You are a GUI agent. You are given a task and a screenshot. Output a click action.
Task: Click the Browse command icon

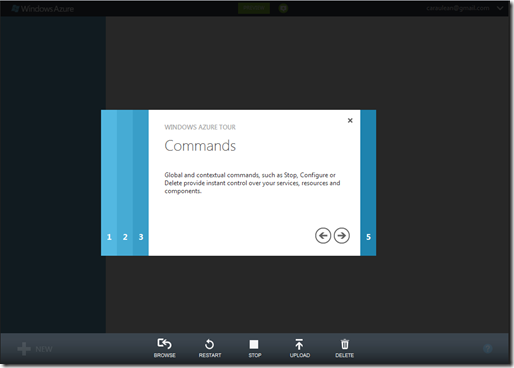click(x=165, y=344)
